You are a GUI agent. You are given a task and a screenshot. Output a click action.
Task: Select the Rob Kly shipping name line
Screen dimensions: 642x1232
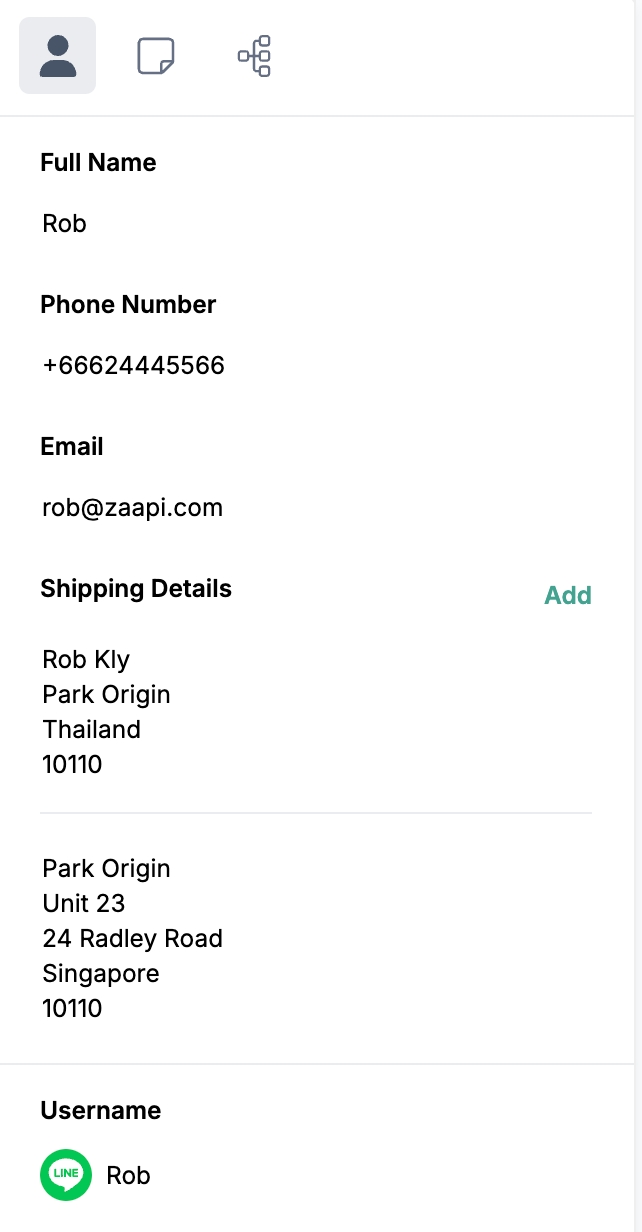(x=86, y=659)
